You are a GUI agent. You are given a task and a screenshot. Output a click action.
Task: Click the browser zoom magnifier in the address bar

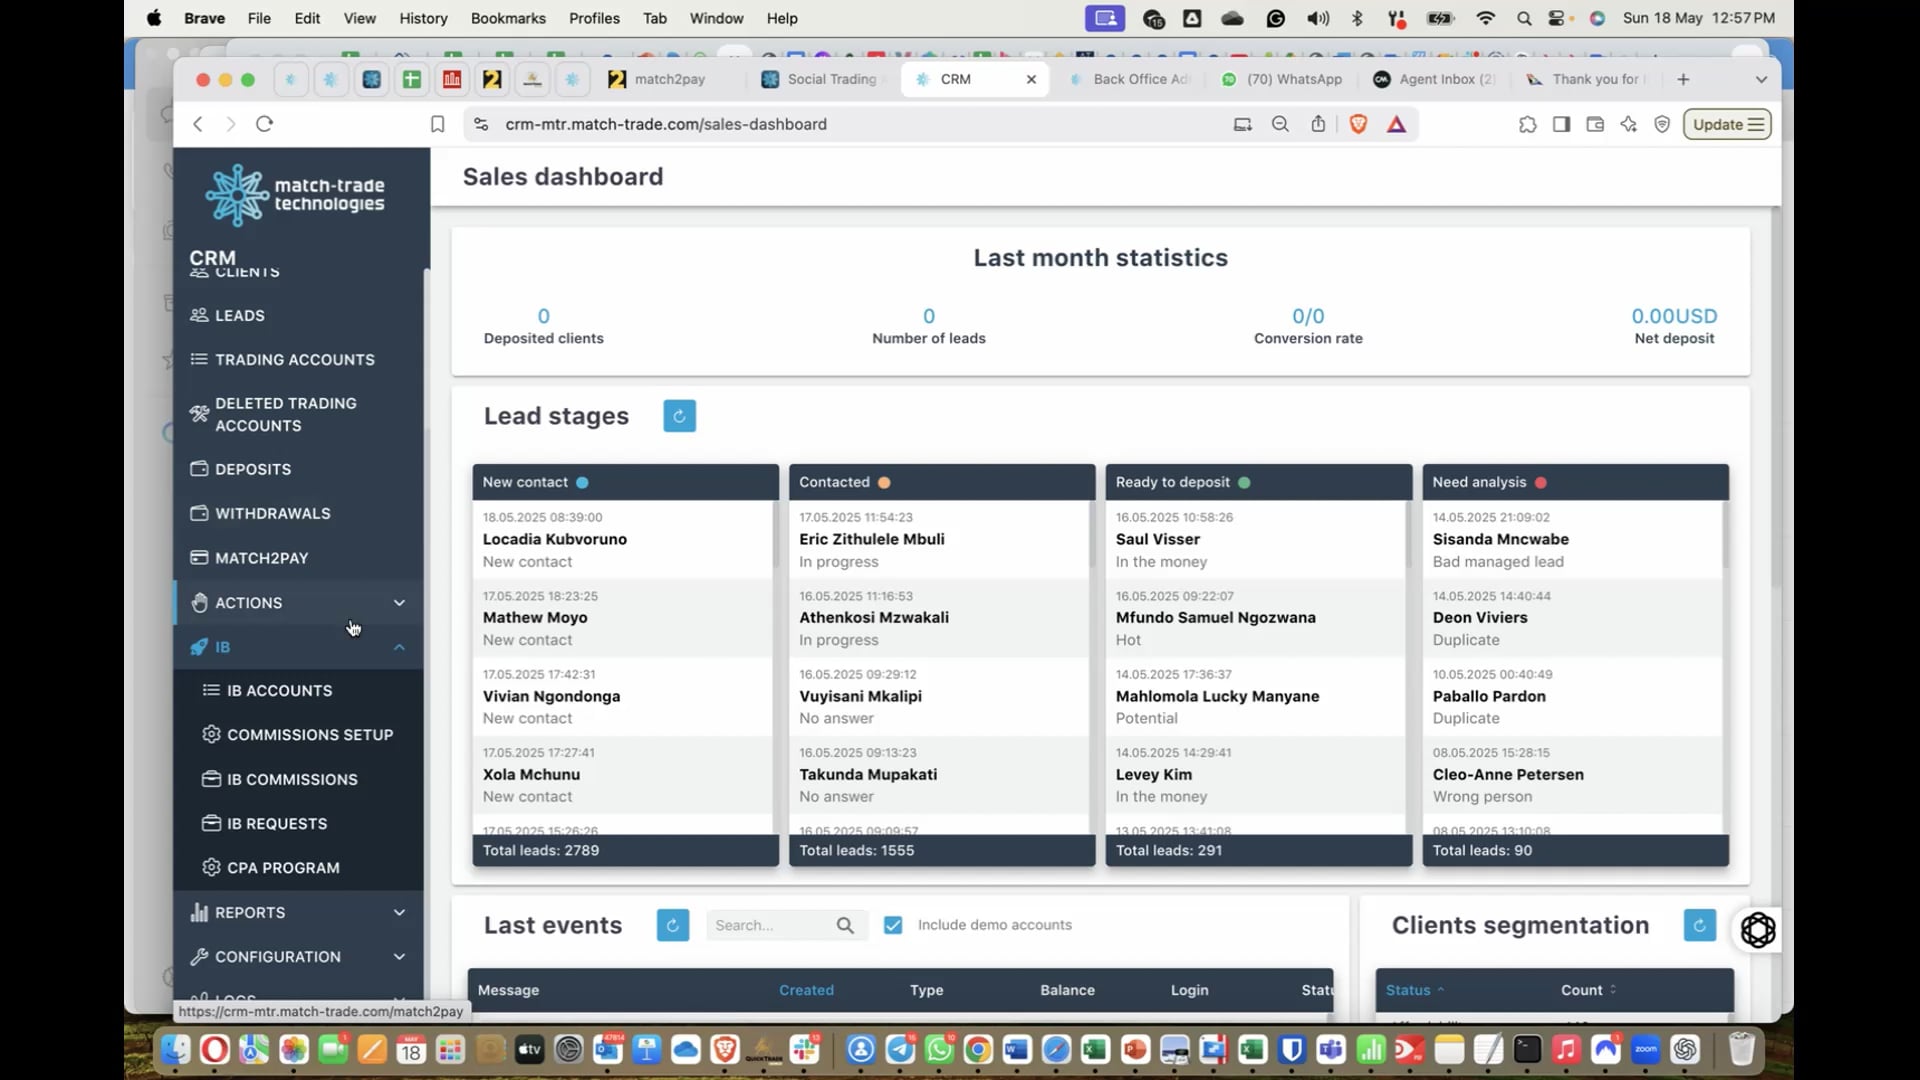click(x=1280, y=124)
